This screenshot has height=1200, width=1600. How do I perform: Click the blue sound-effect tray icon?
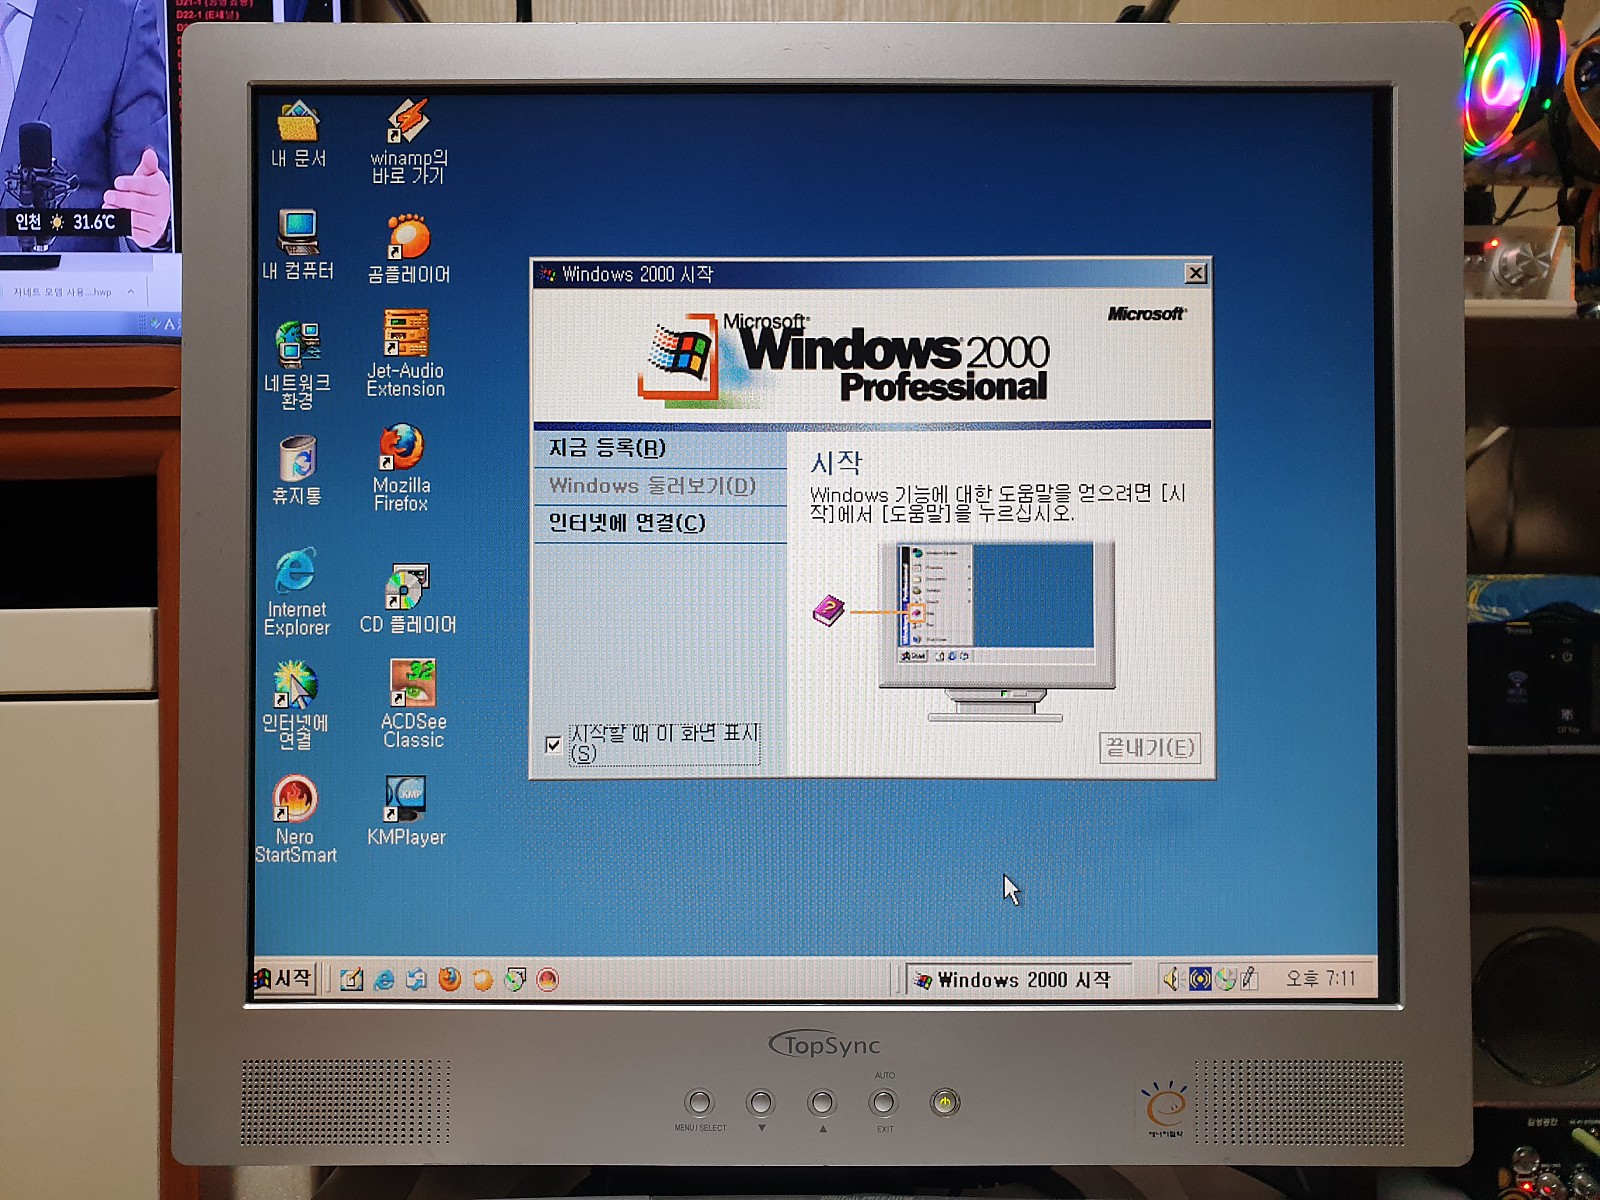[1200, 978]
